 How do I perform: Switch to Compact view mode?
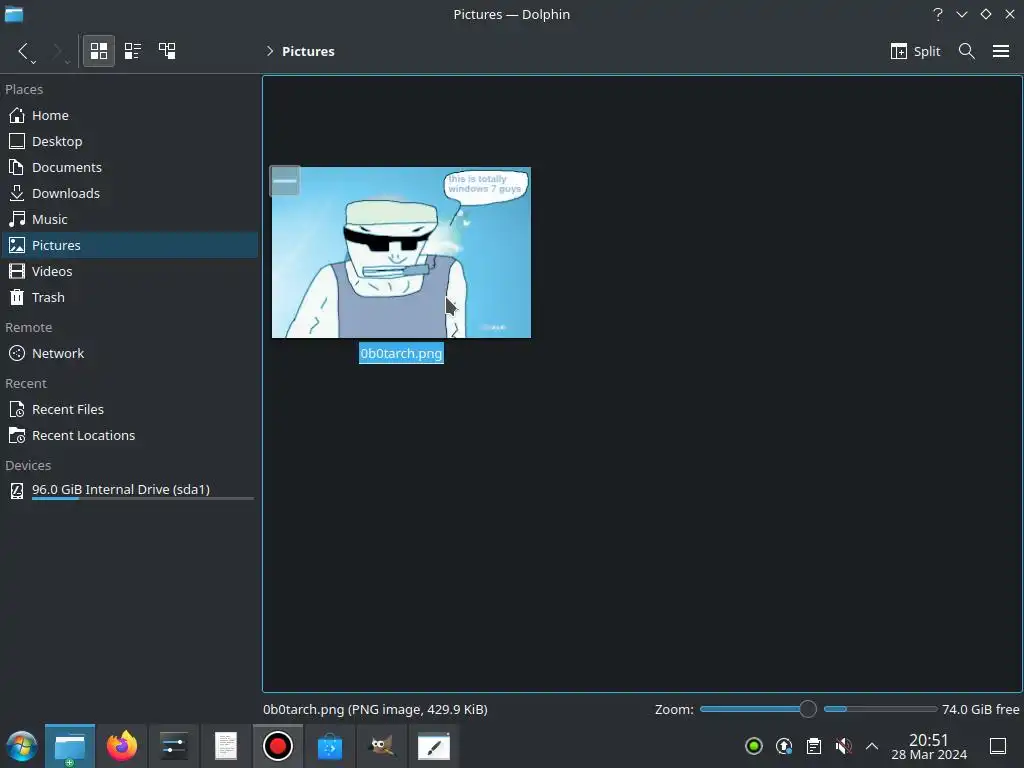click(133, 51)
